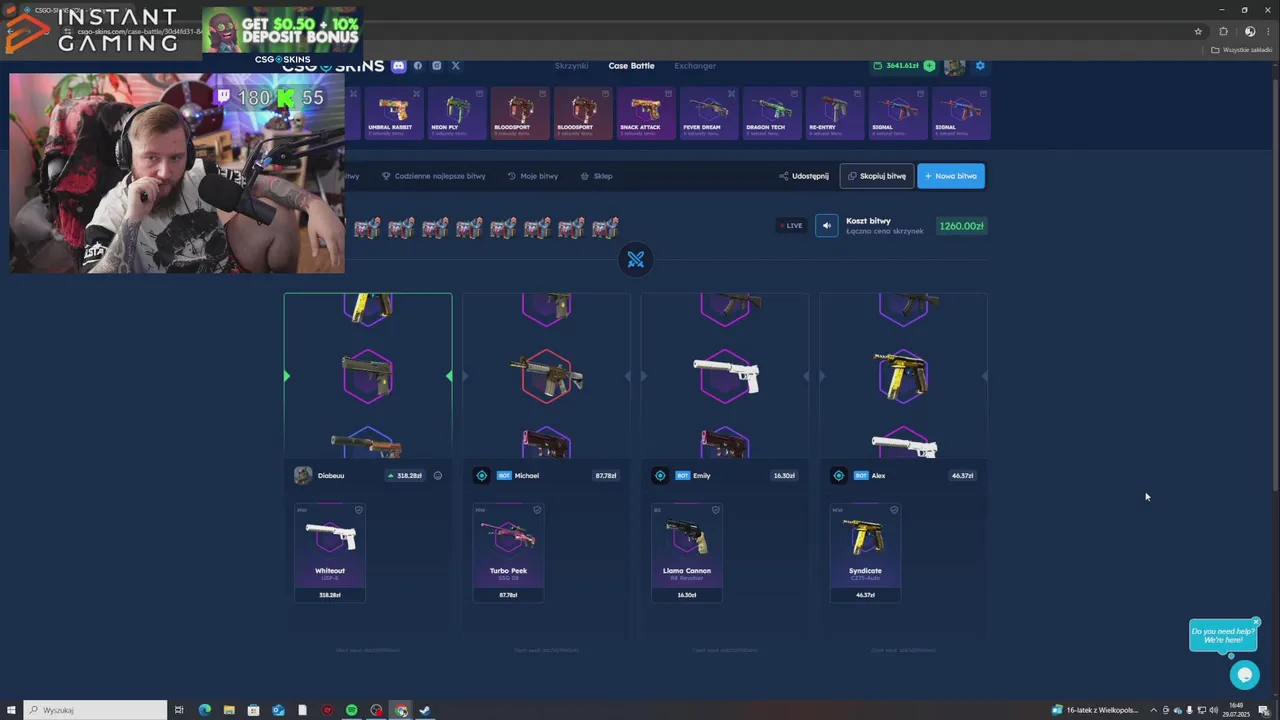Click Alex's 46.37zł total
The image size is (1280, 720).
point(963,476)
